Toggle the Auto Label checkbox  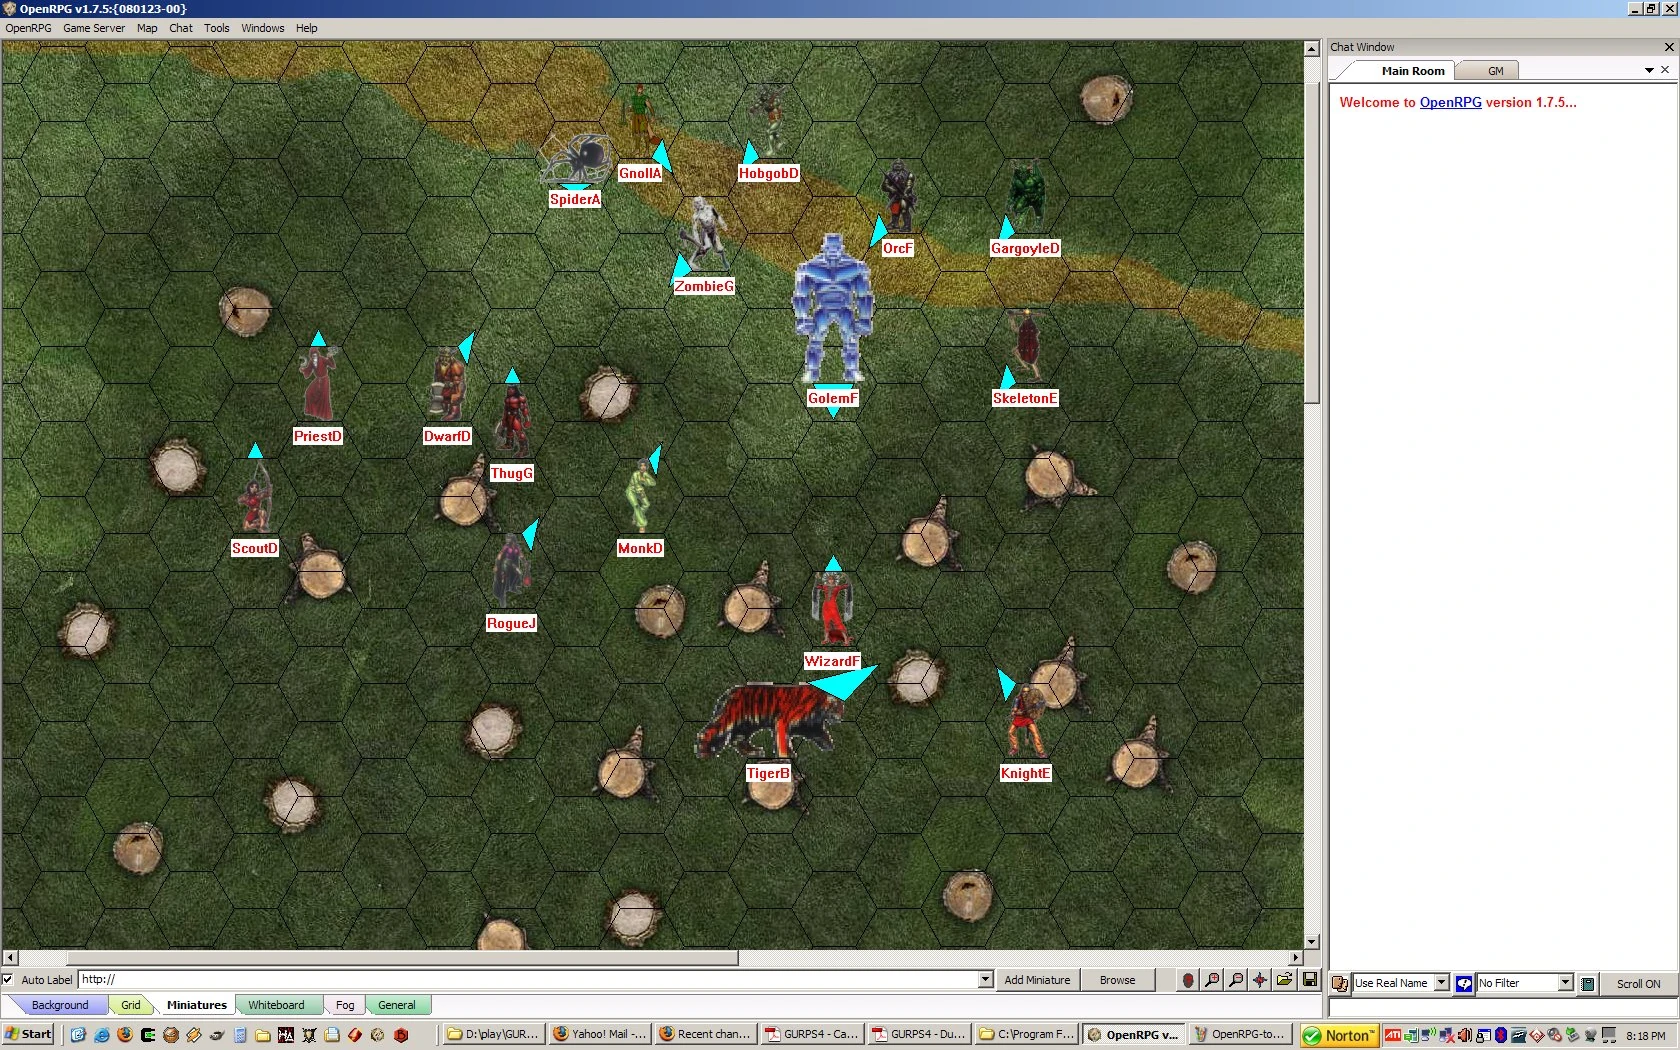(x=8, y=979)
